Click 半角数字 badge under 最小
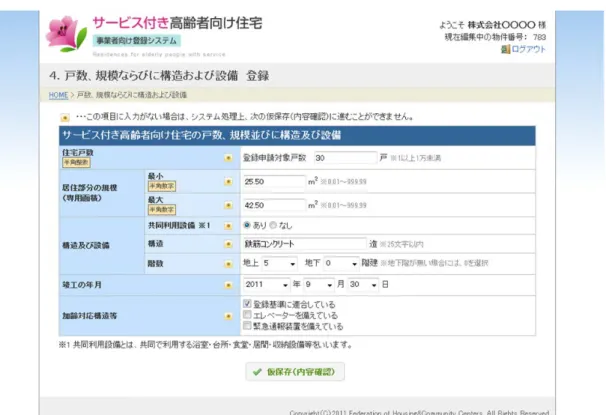This screenshot has height=415, width=606. (x=162, y=186)
